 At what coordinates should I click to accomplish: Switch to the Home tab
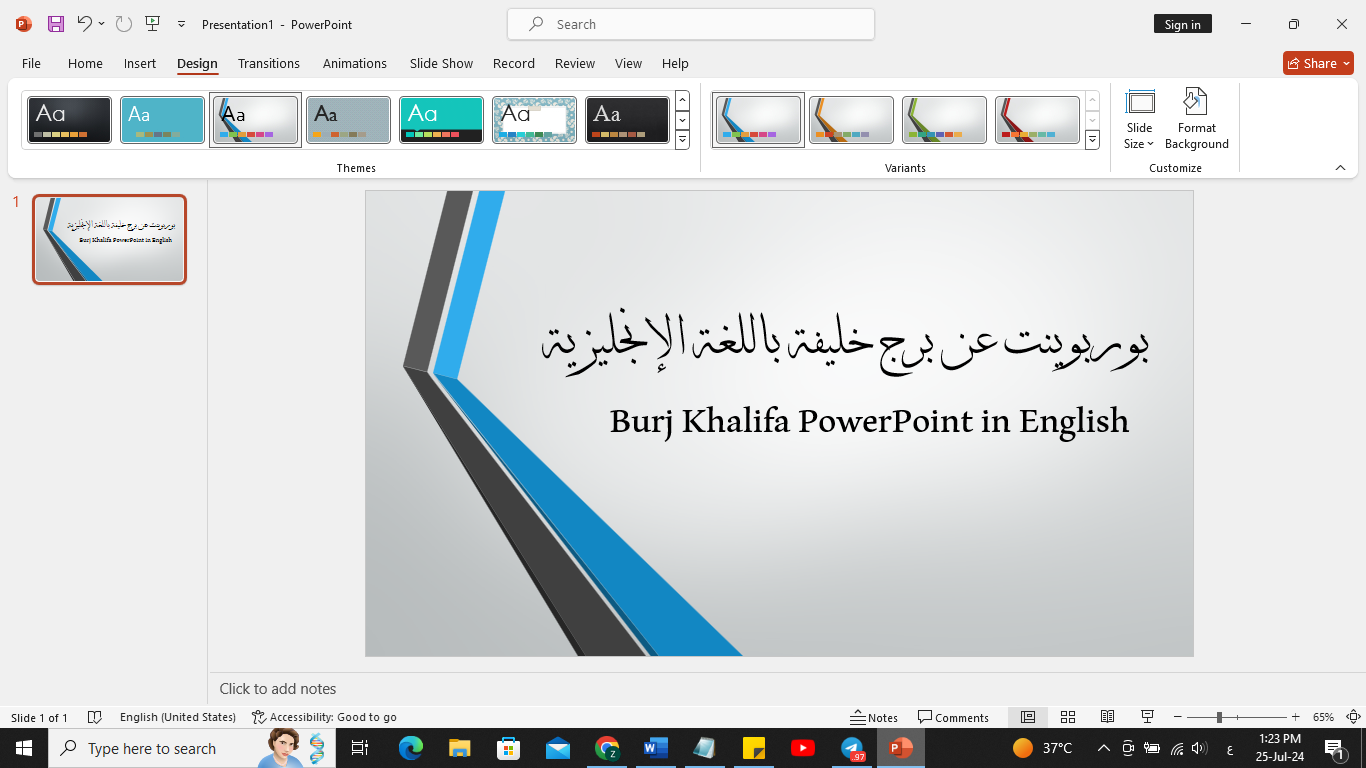[85, 63]
